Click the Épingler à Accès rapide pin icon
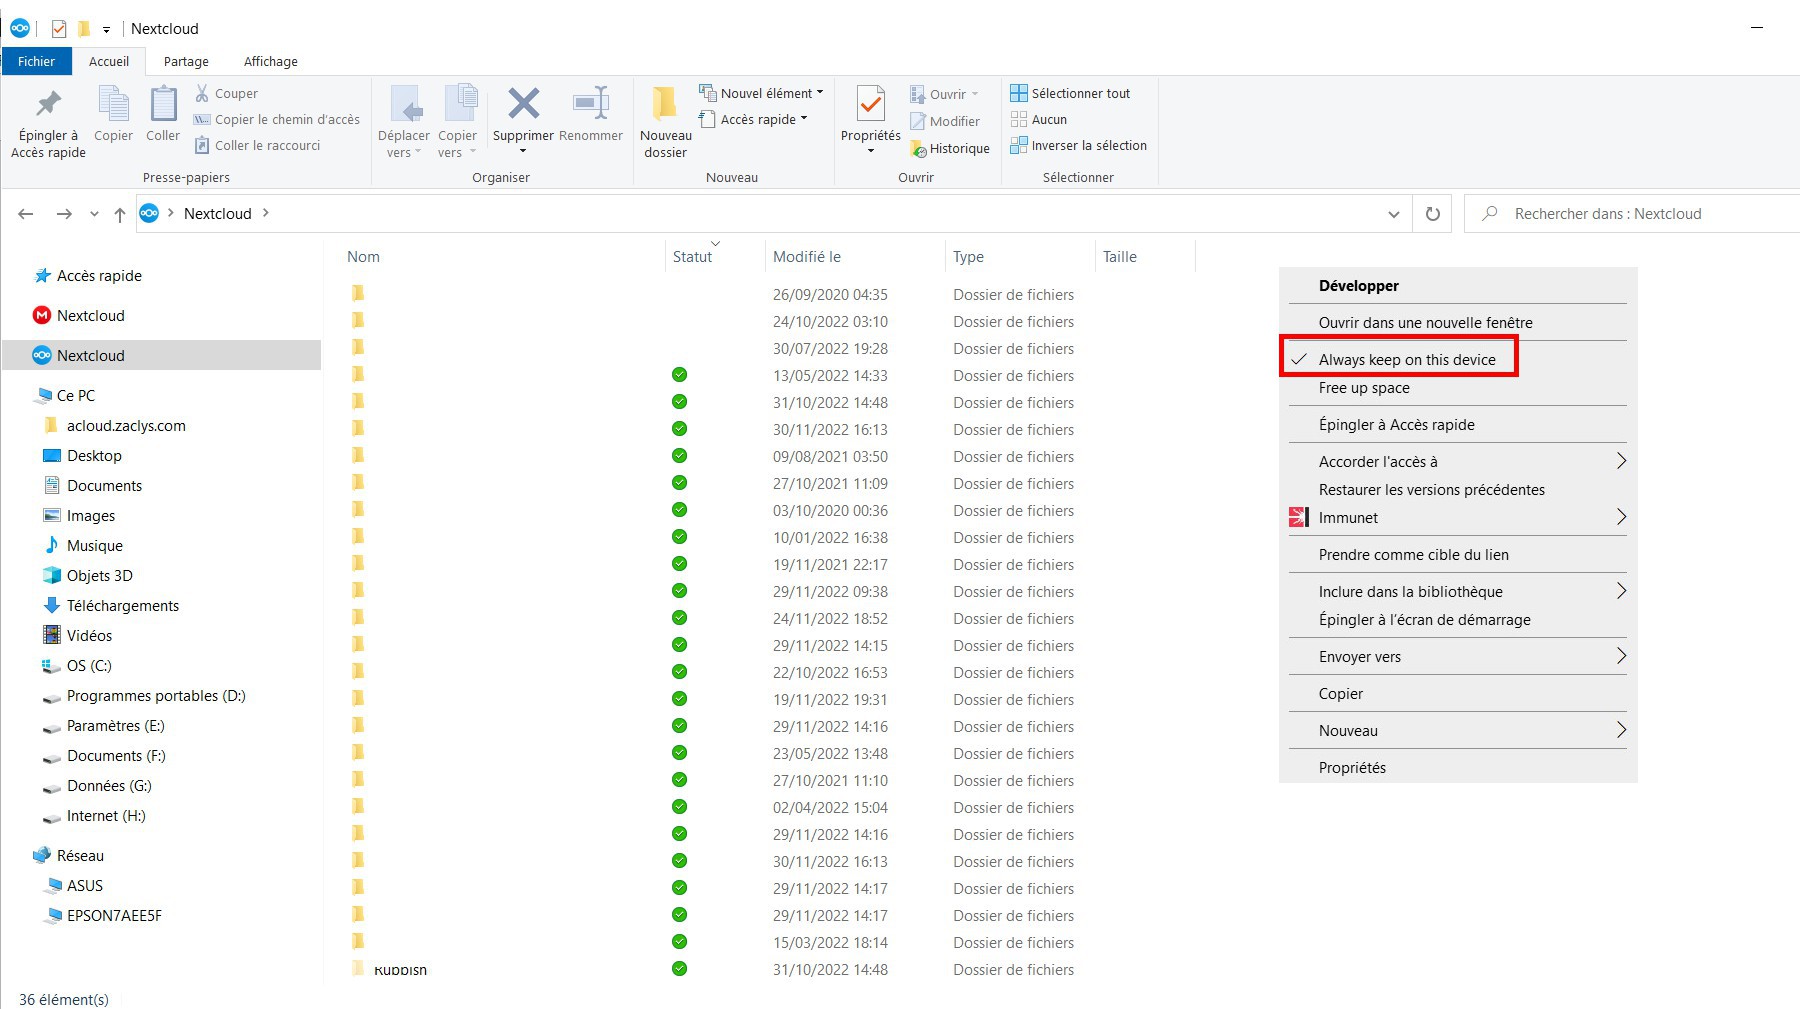Screen dimensions: 1800x1009 coord(48,104)
